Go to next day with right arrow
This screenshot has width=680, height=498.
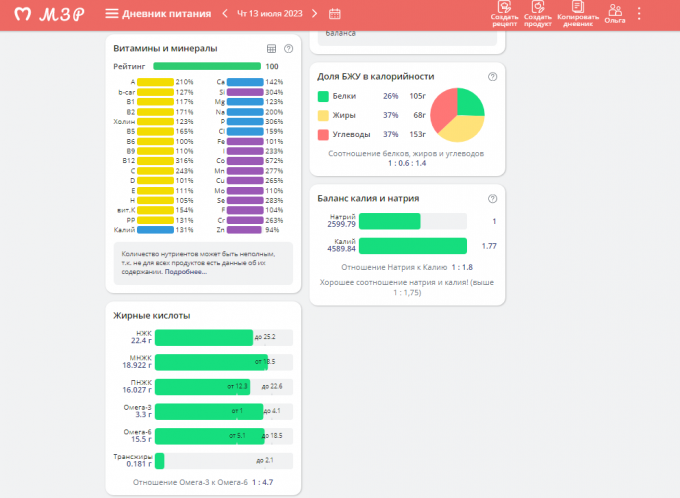315,14
